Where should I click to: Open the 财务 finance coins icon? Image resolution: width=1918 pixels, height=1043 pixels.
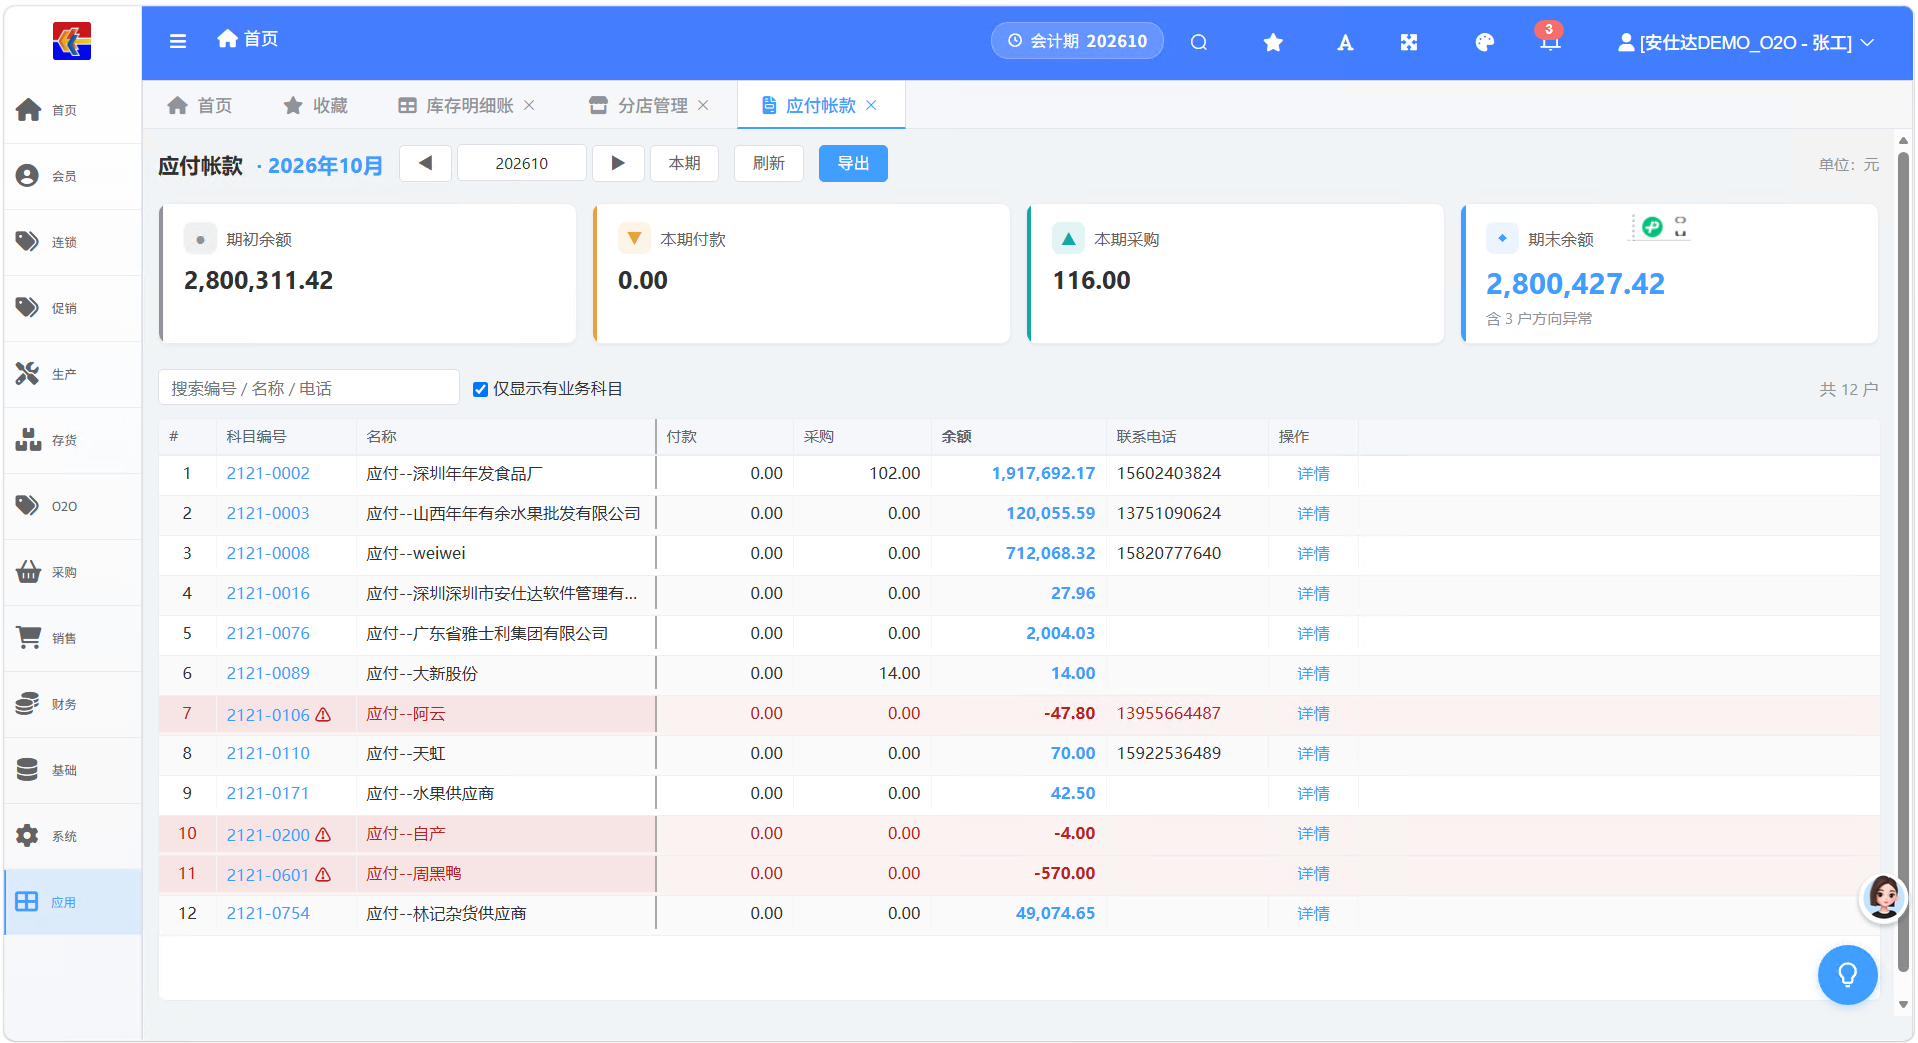28,704
